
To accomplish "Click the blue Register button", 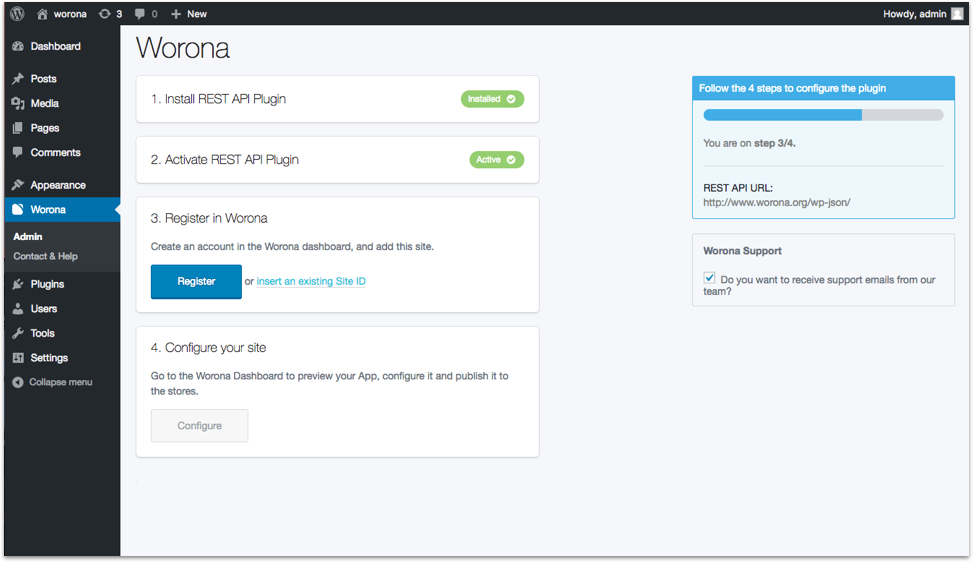I will point(196,282).
